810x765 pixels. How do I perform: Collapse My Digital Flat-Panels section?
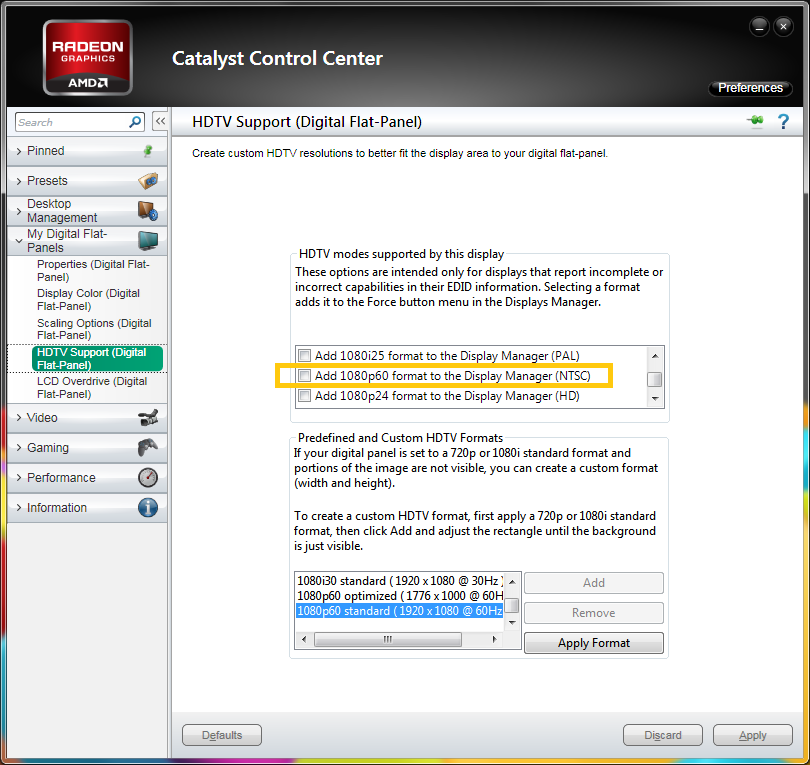click(x=19, y=241)
